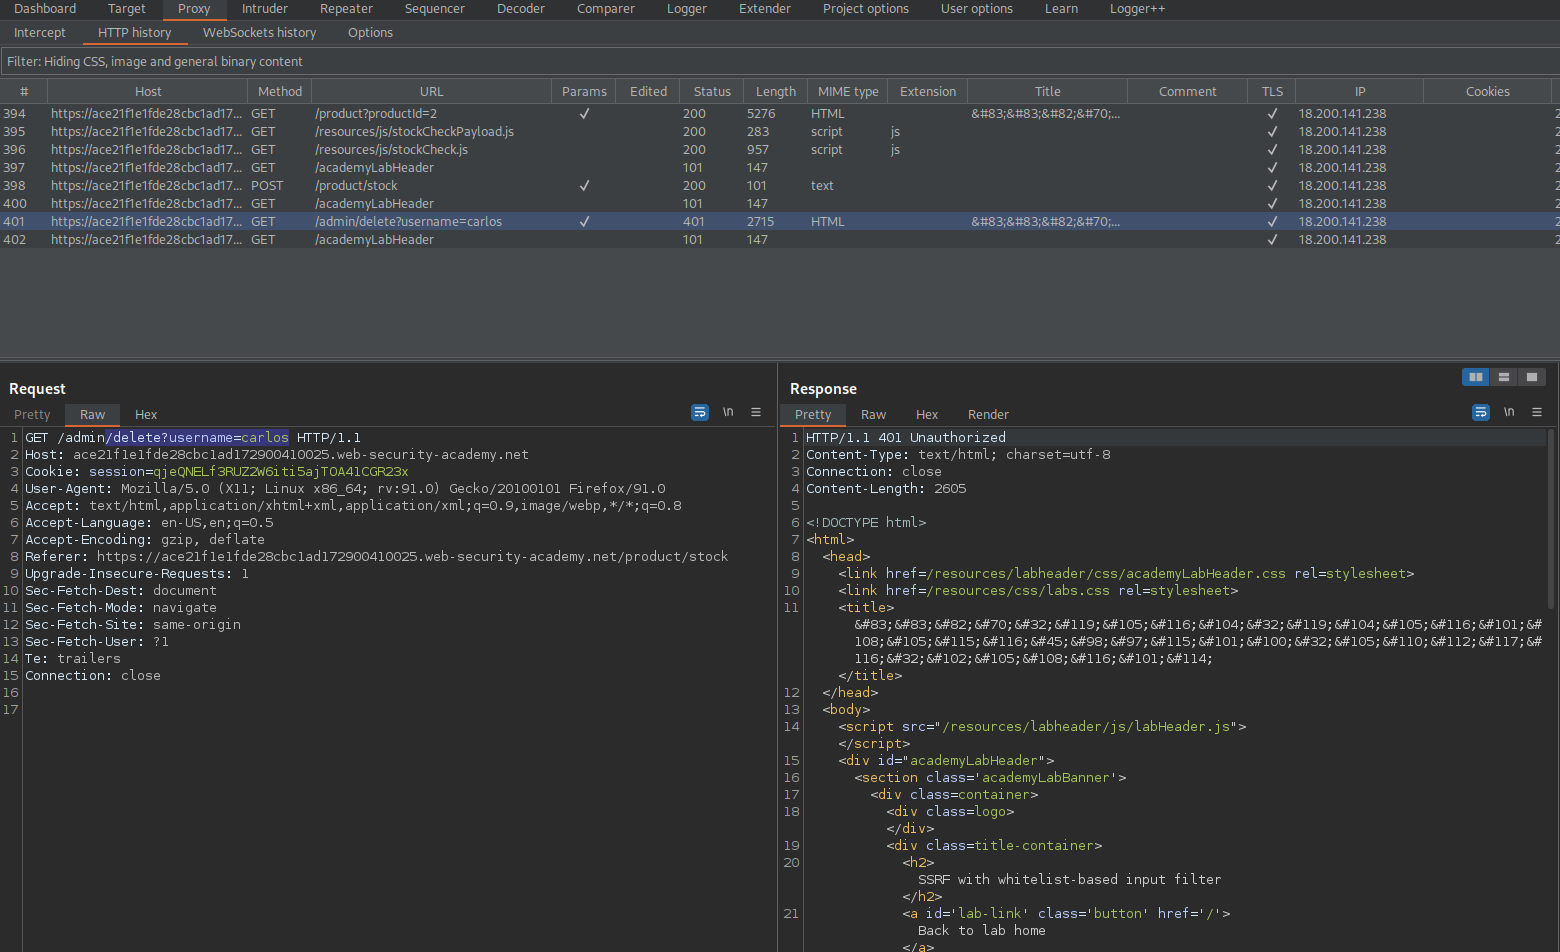Sort history by MIME type column
This screenshot has height=952, width=1560.
(x=848, y=91)
